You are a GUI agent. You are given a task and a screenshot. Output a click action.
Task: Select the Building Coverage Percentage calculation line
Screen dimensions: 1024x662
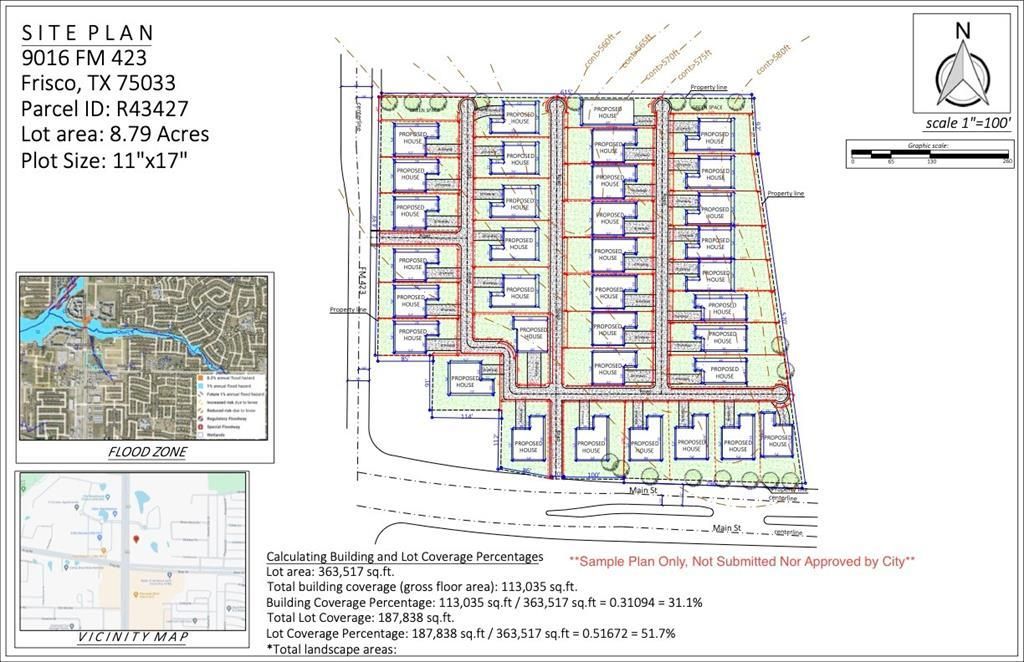(x=484, y=603)
